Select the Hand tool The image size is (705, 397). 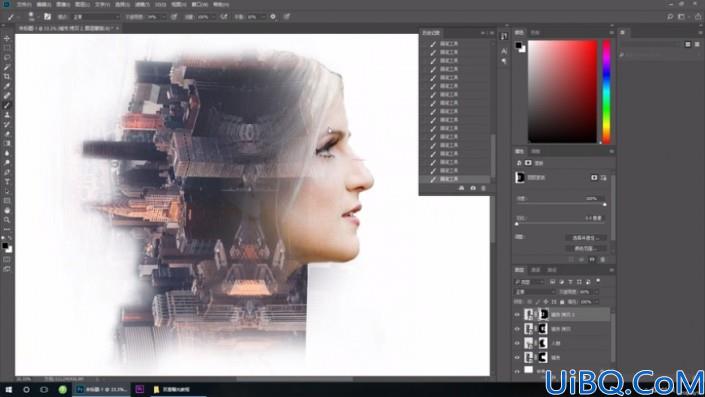(x=7, y=210)
